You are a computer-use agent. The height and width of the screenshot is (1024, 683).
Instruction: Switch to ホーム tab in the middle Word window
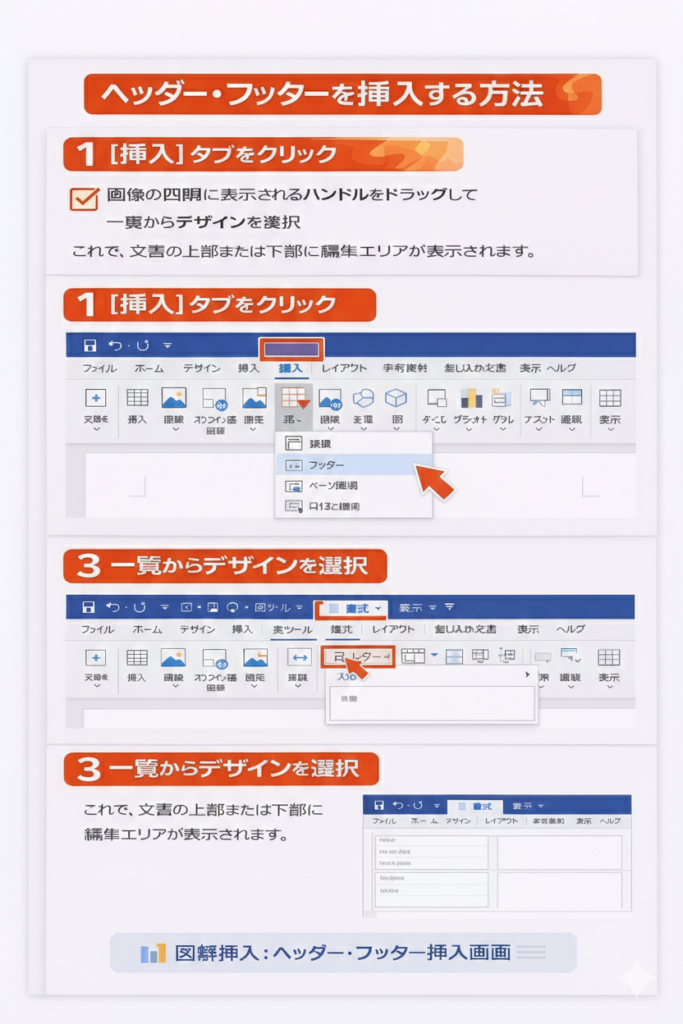[x=147, y=630]
